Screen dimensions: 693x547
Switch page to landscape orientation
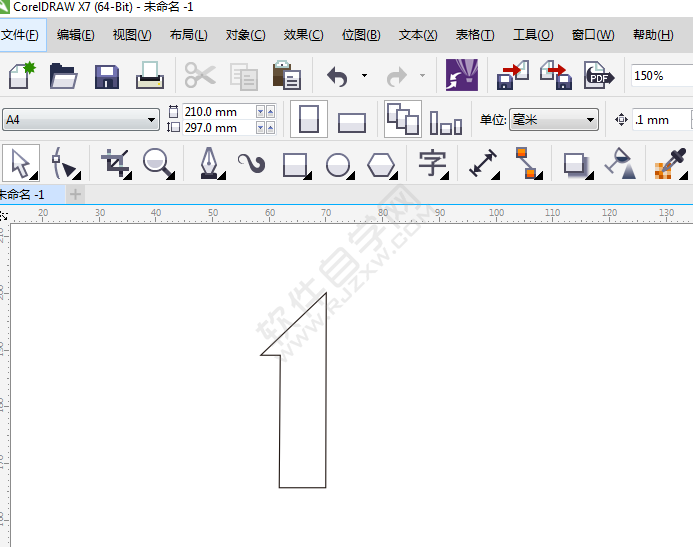click(352, 121)
